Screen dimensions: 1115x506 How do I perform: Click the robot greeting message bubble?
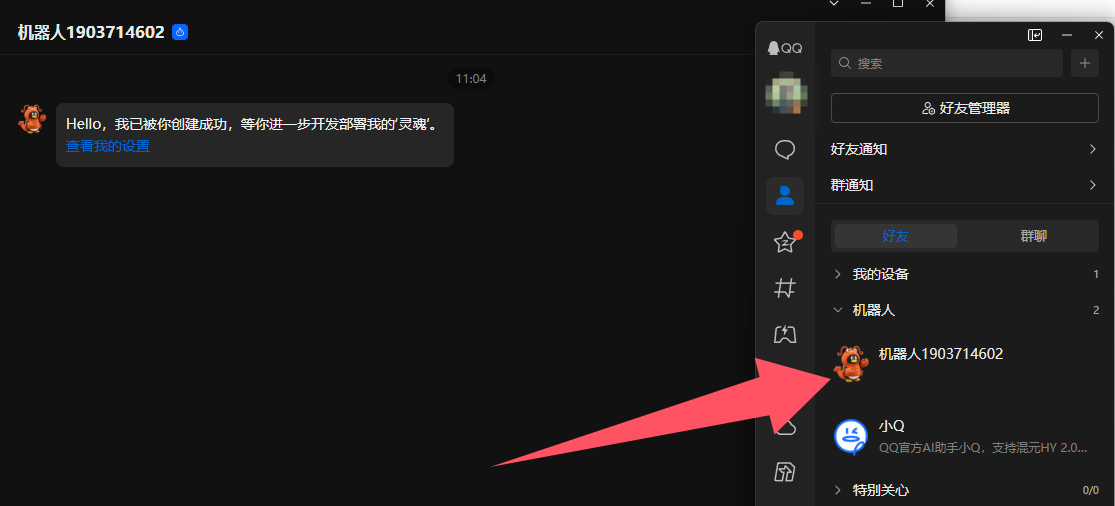(x=255, y=135)
